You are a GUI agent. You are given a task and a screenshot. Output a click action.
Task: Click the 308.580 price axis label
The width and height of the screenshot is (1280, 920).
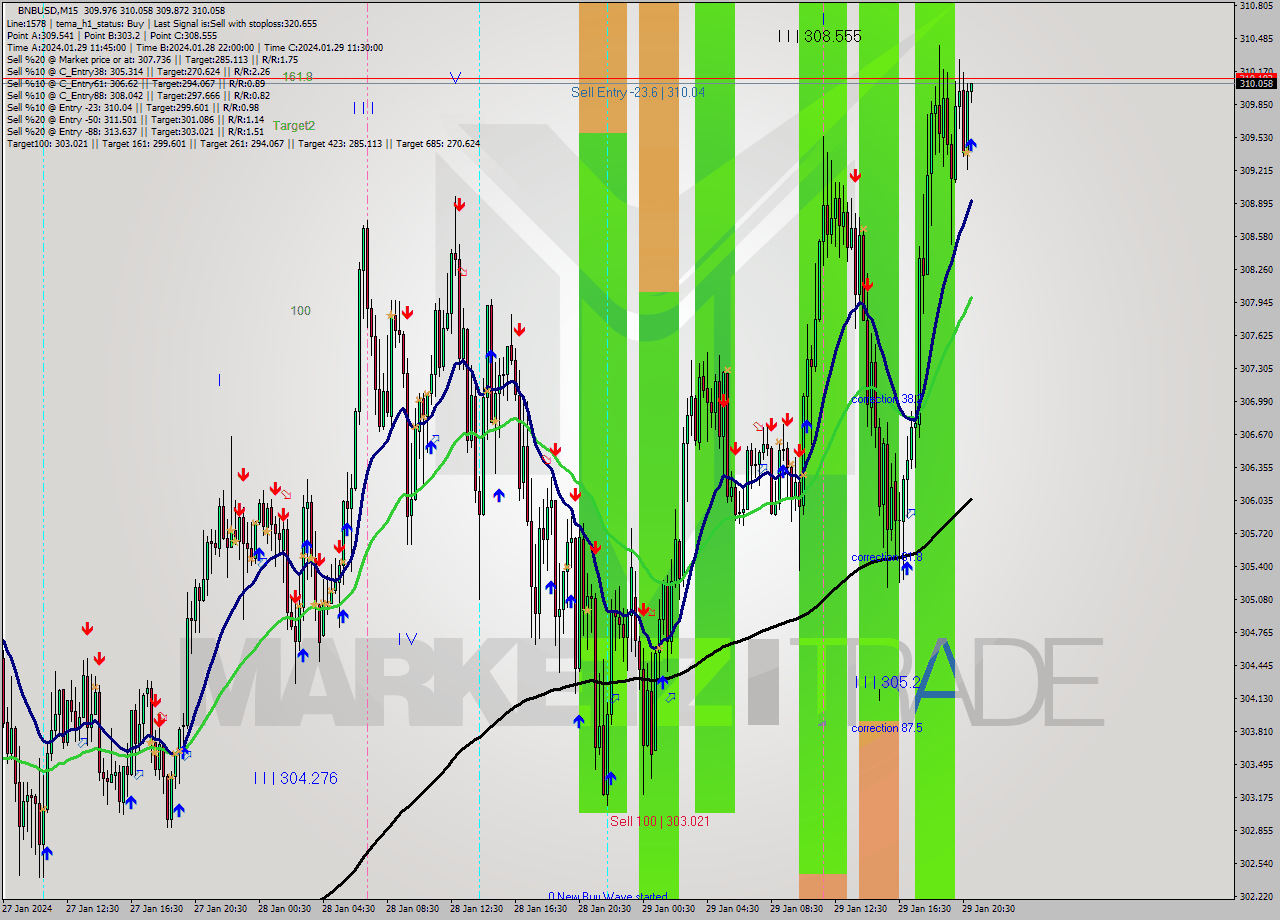(1256, 237)
